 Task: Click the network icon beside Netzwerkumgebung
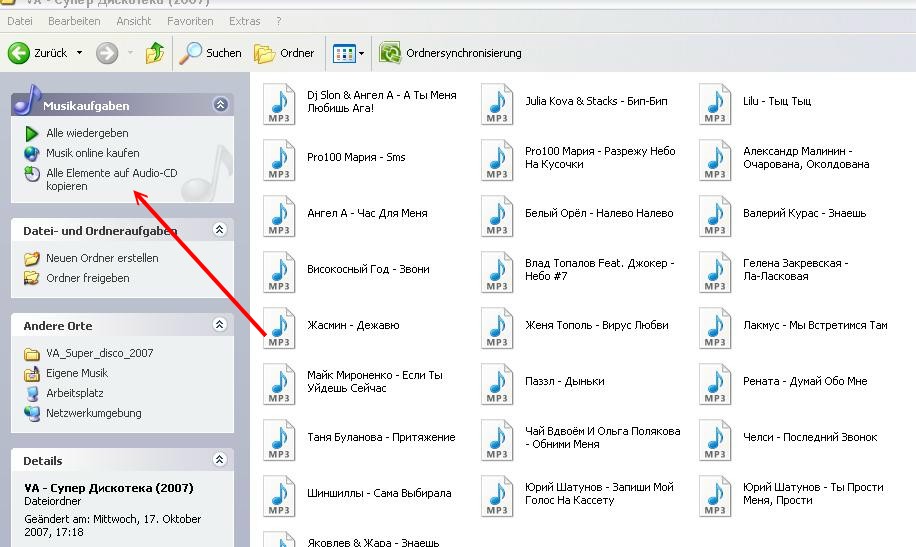32,413
